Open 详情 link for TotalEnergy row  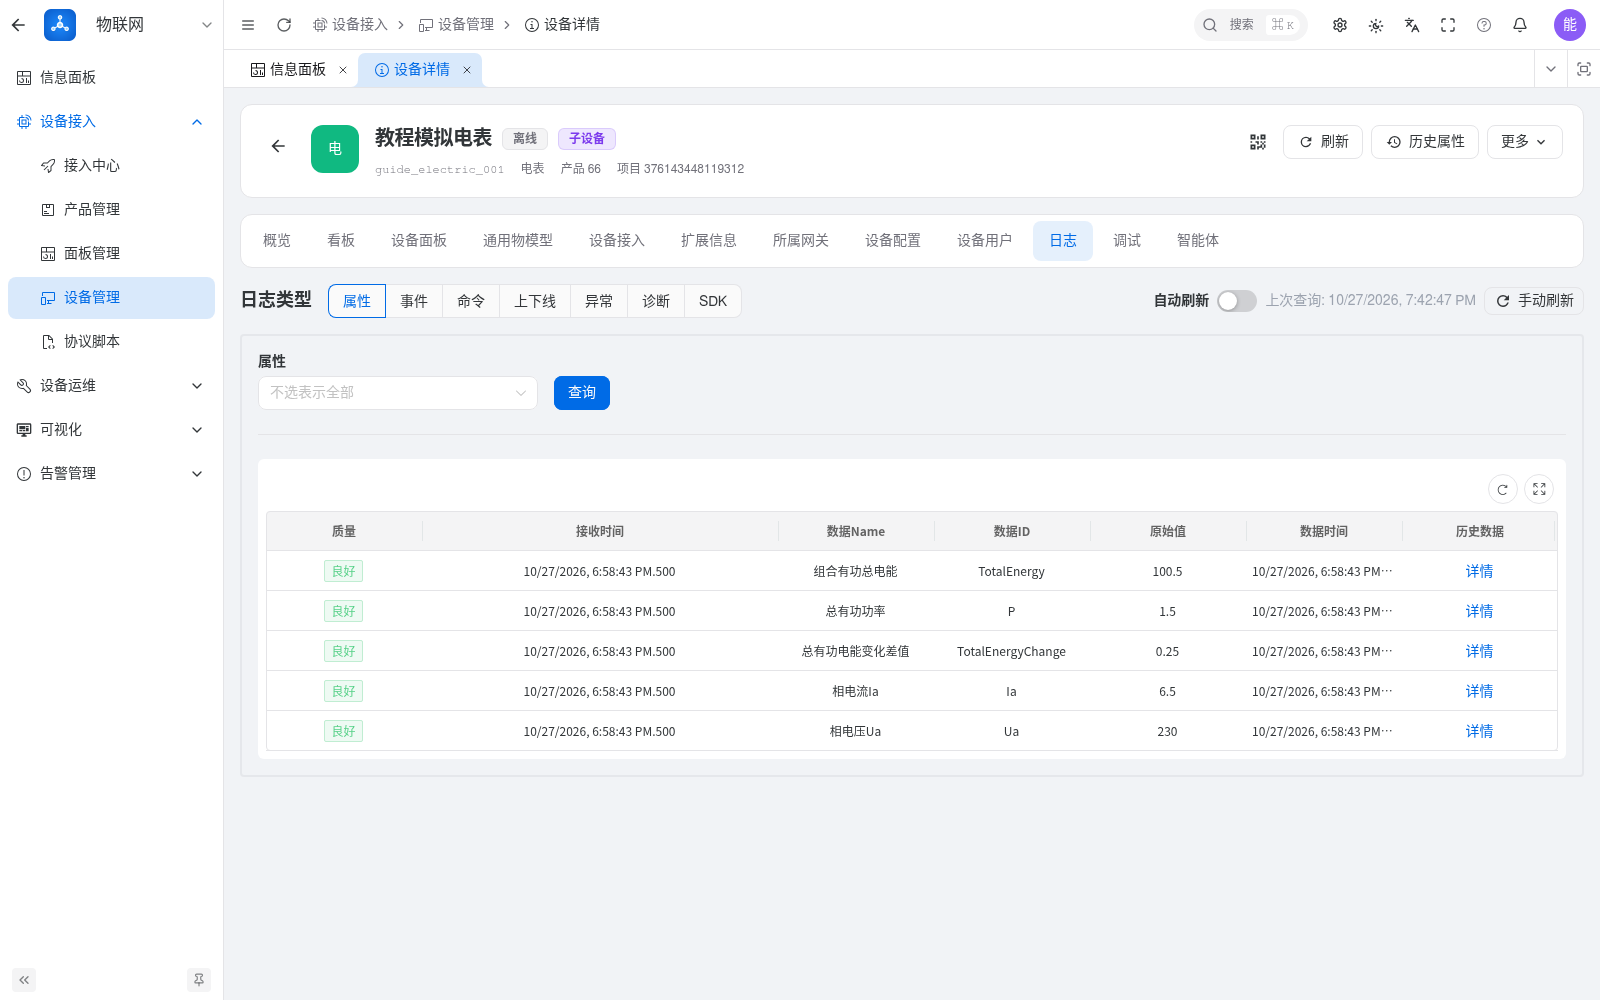(1479, 572)
